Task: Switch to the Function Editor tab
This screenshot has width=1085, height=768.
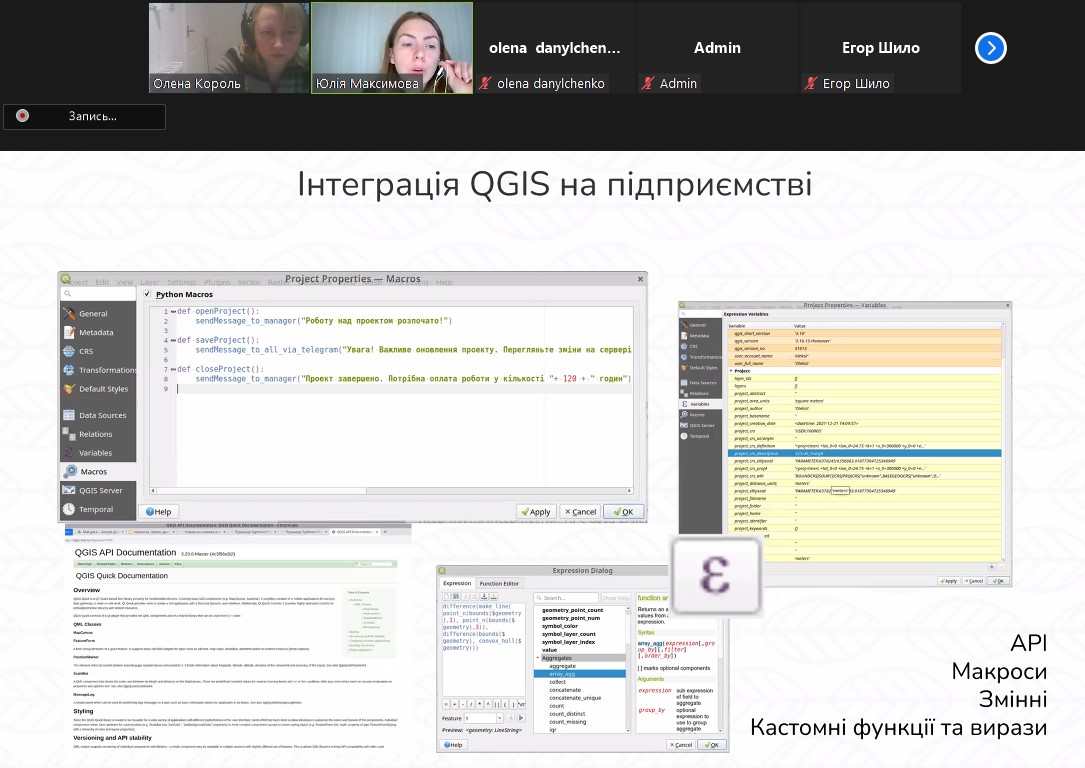Action: tap(499, 583)
